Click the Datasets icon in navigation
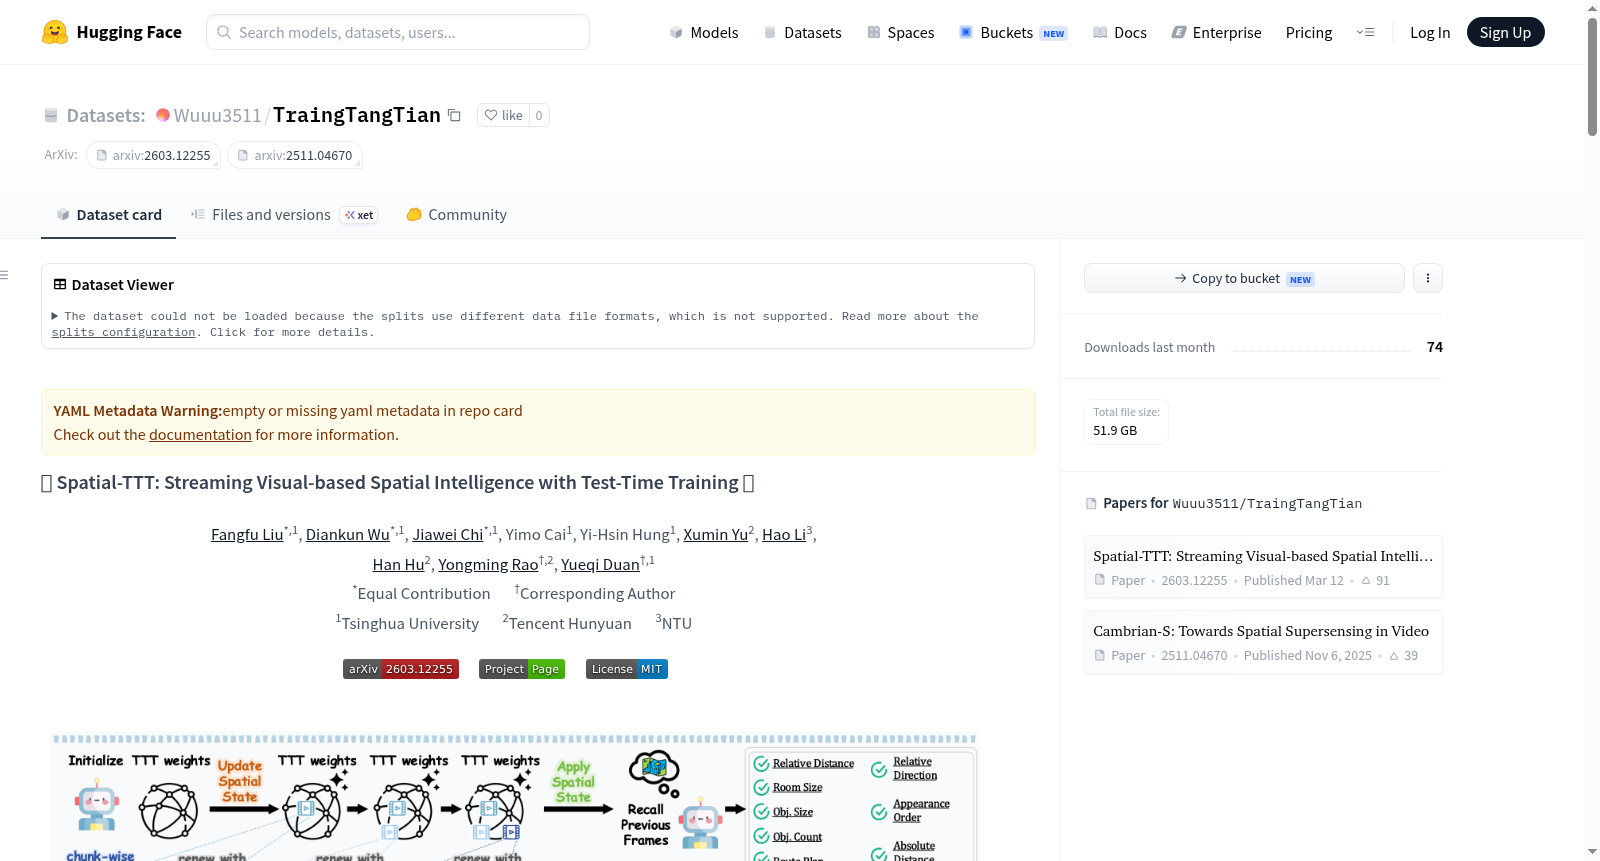The height and width of the screenshot is (861, 1600). click(x=770, y=32)
